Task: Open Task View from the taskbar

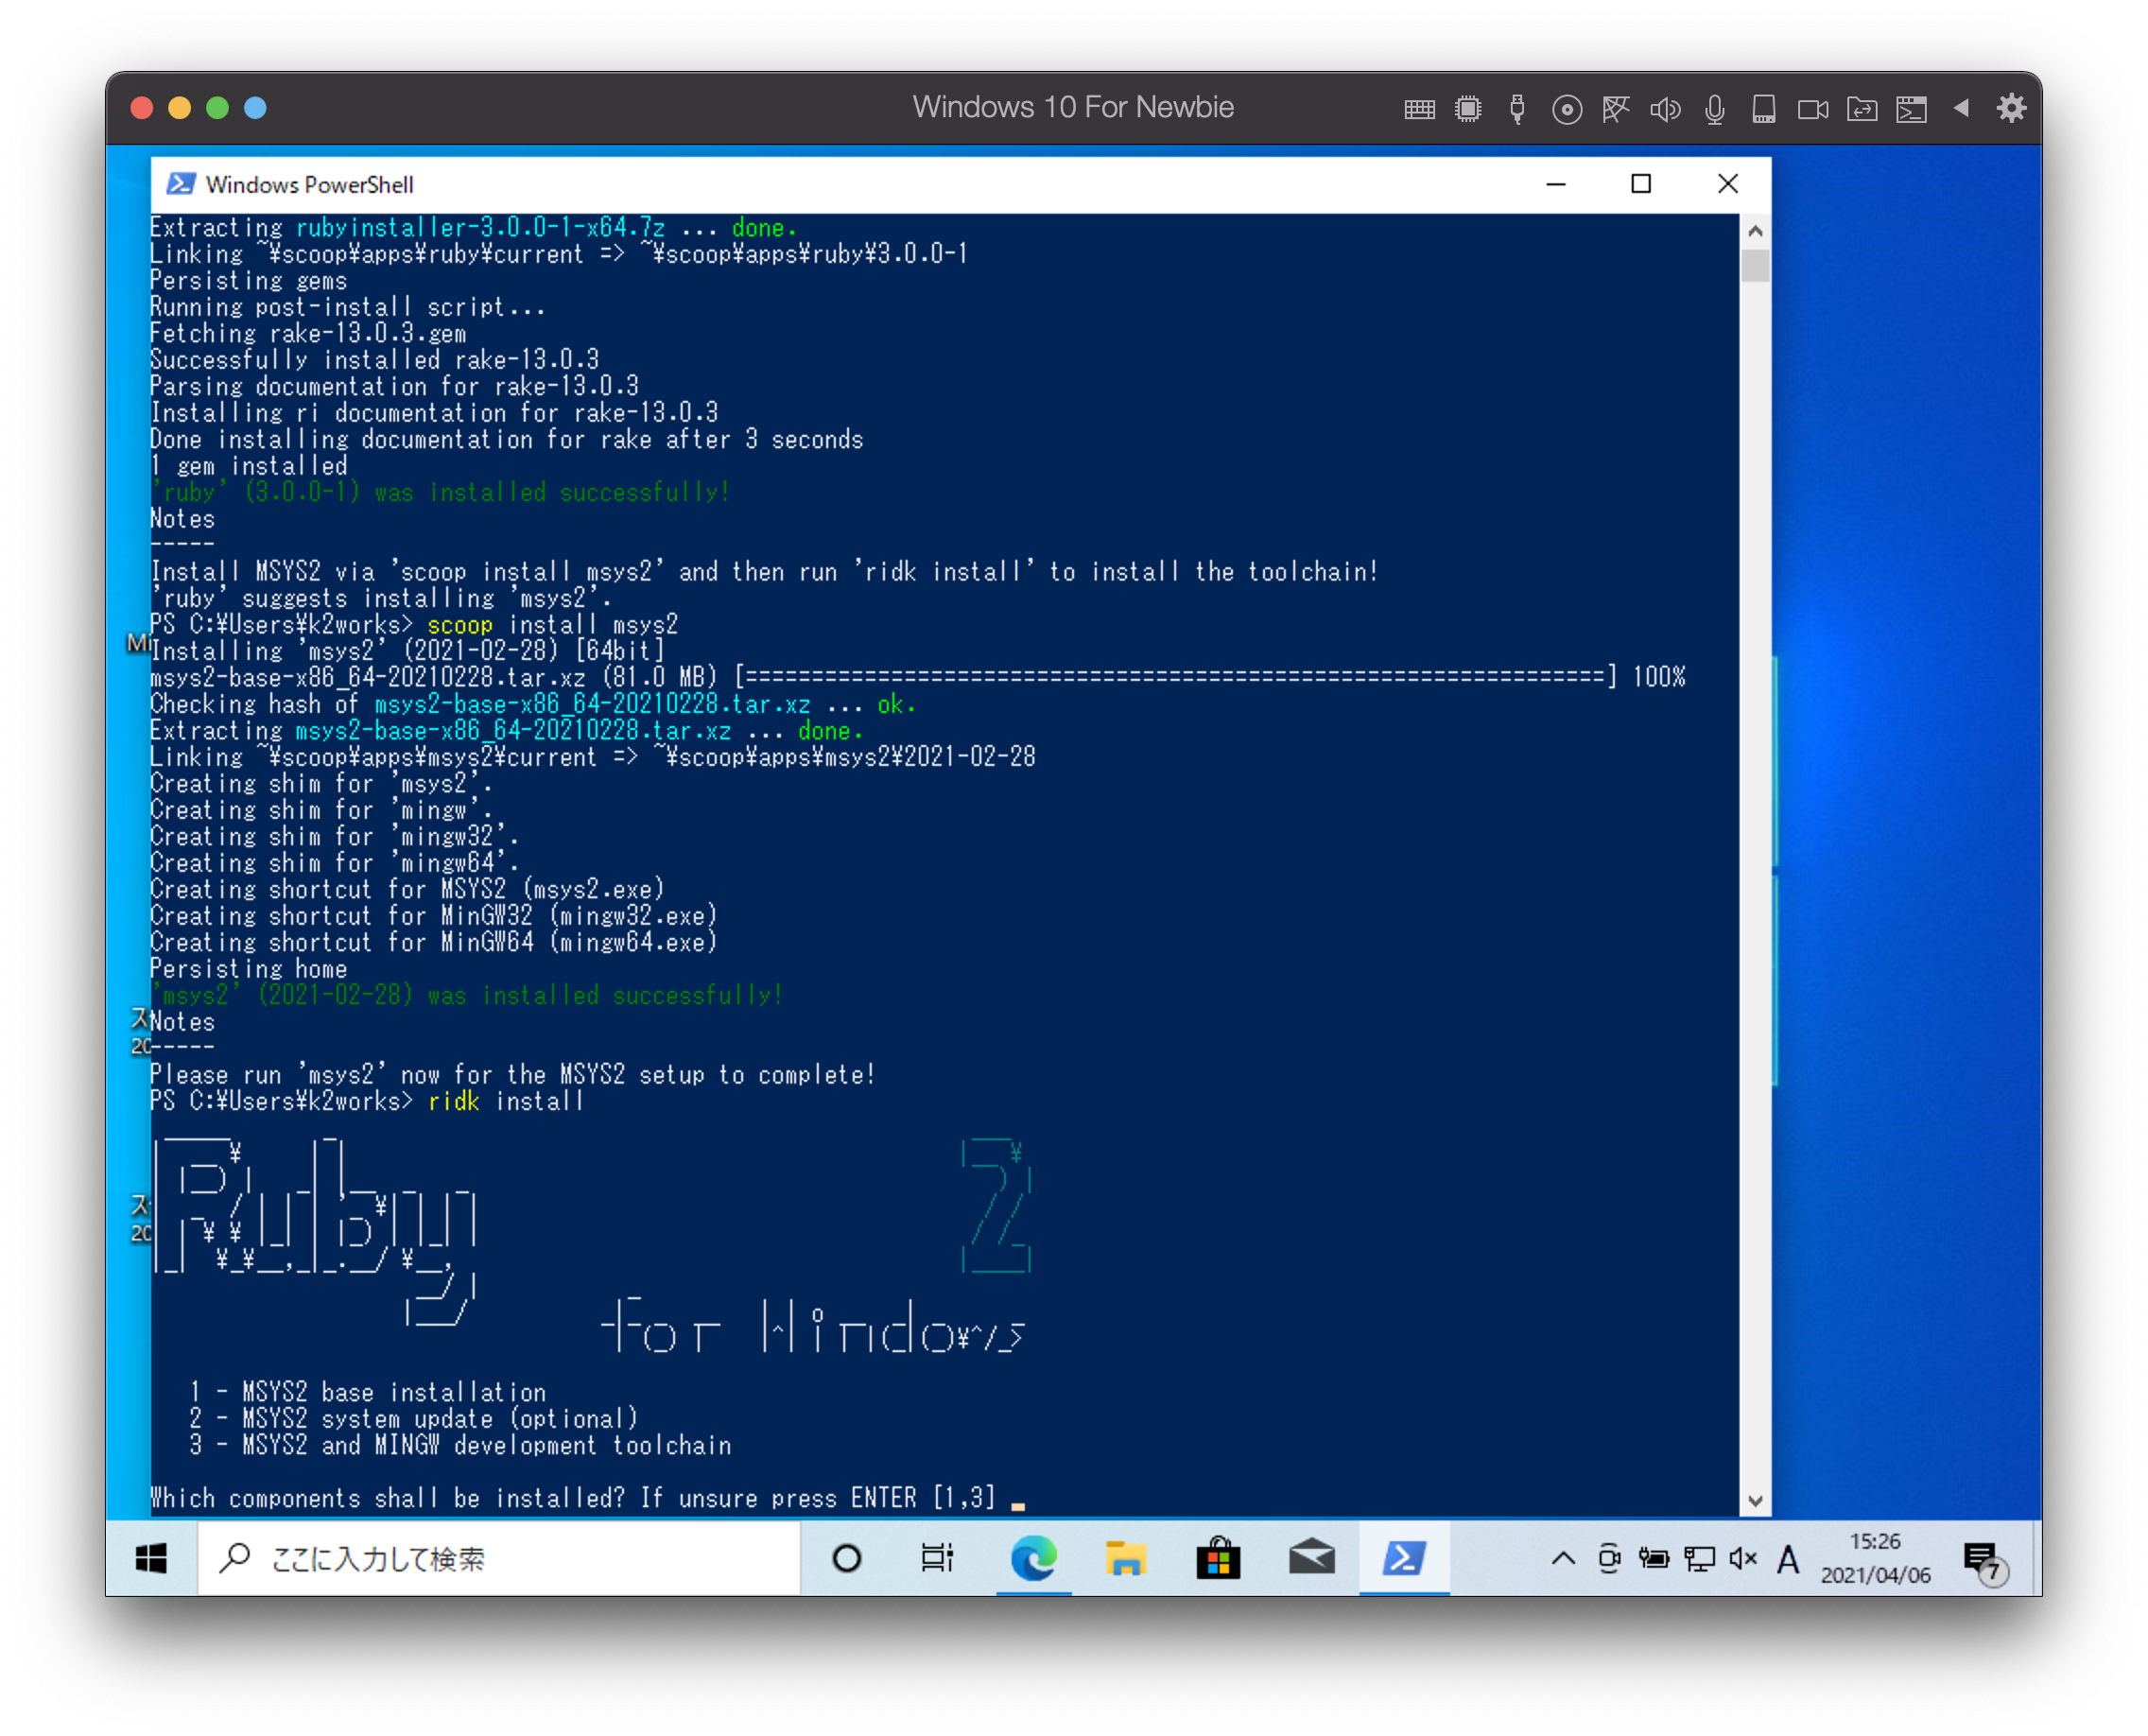Action: pyautogui.click(x=937, y=1558)
